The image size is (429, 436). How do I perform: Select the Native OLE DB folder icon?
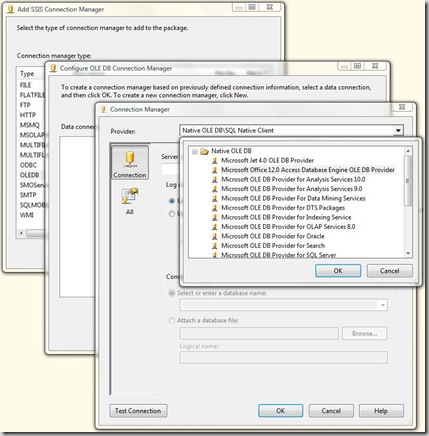pos(204,152)
